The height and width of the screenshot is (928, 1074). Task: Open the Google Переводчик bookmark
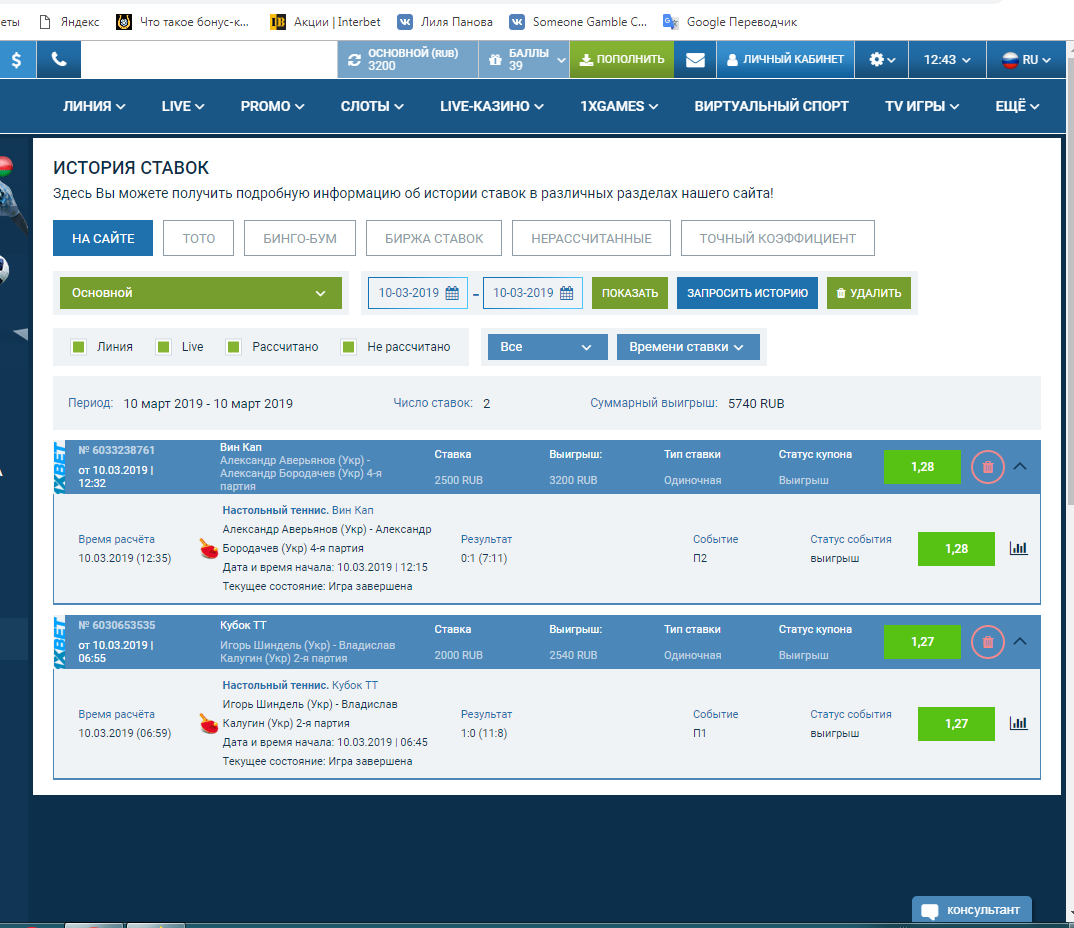[x=730, y=22]
